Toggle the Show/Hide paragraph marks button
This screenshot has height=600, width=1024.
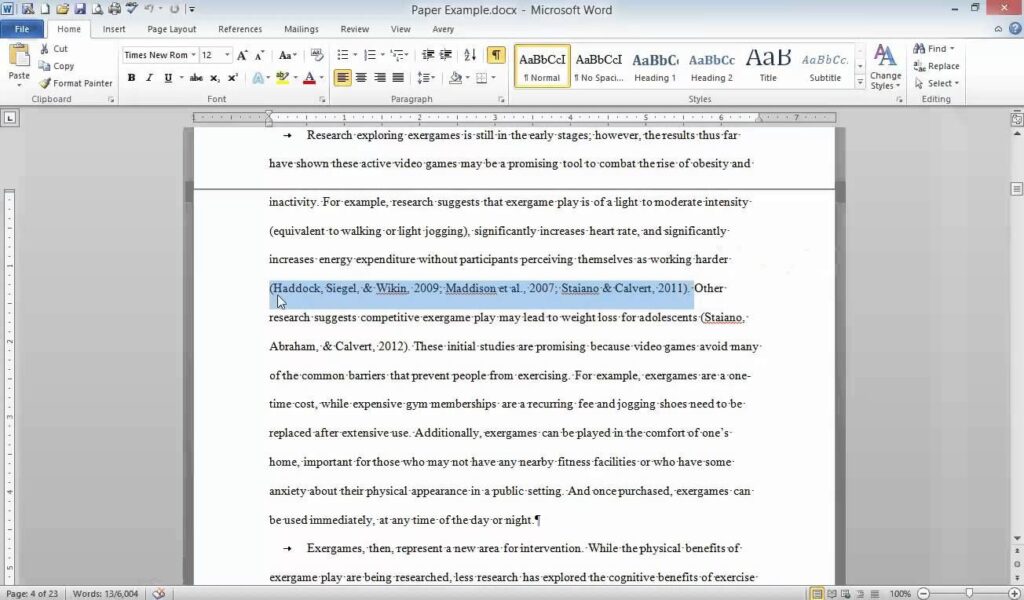[x=496, y=55]
